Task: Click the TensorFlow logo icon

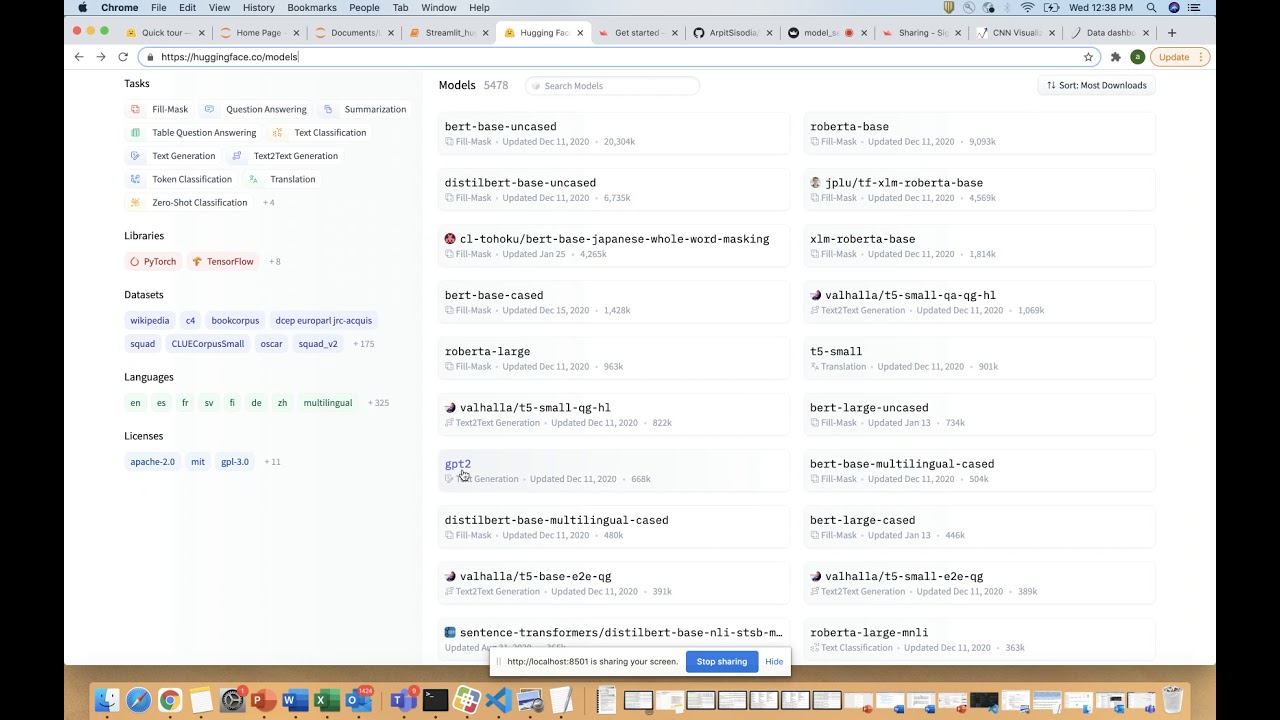Action: 197,262
